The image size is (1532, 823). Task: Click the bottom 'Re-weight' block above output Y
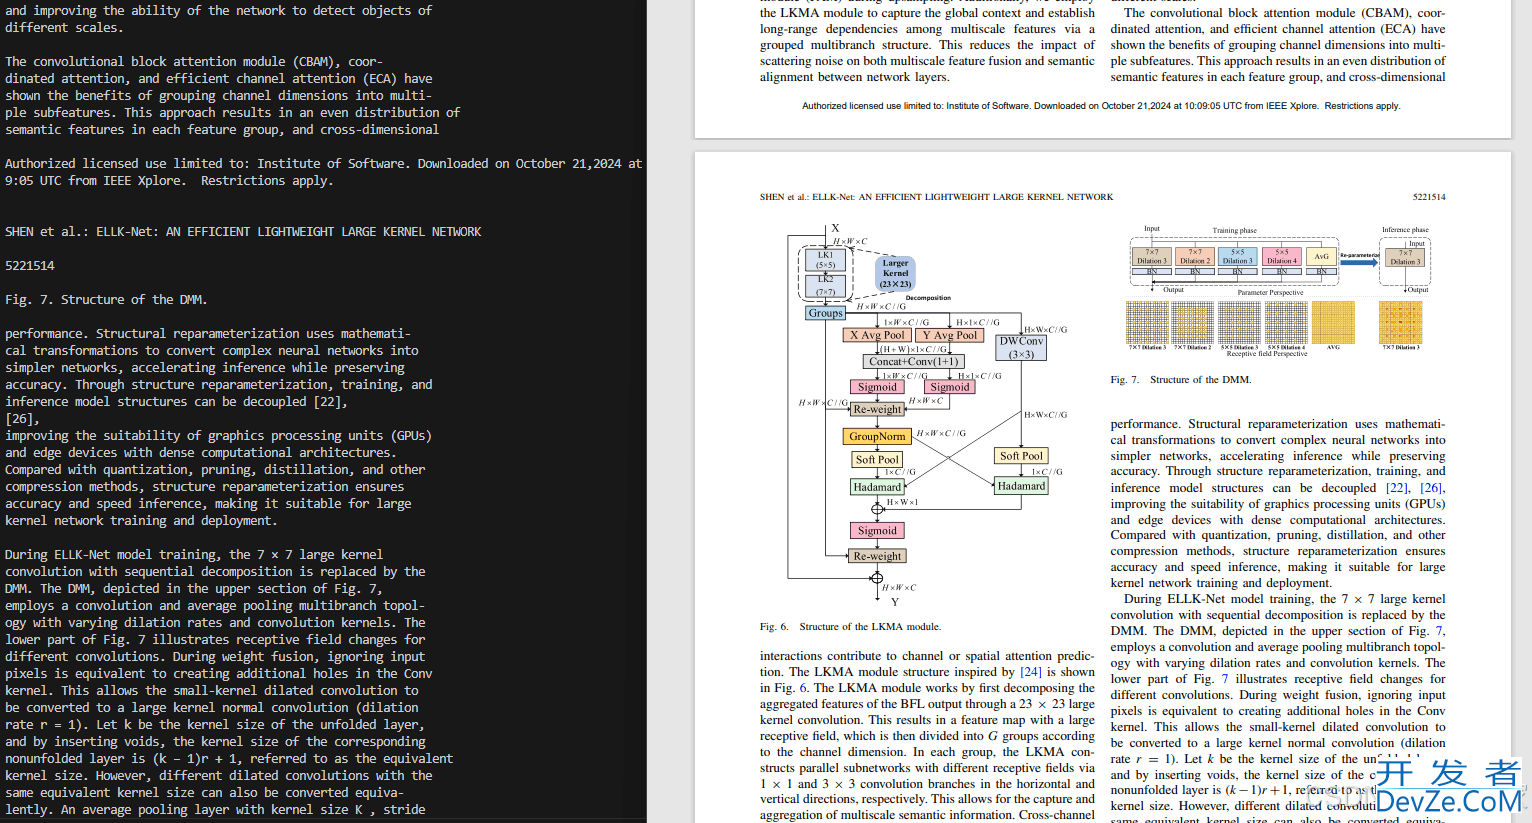877,556
